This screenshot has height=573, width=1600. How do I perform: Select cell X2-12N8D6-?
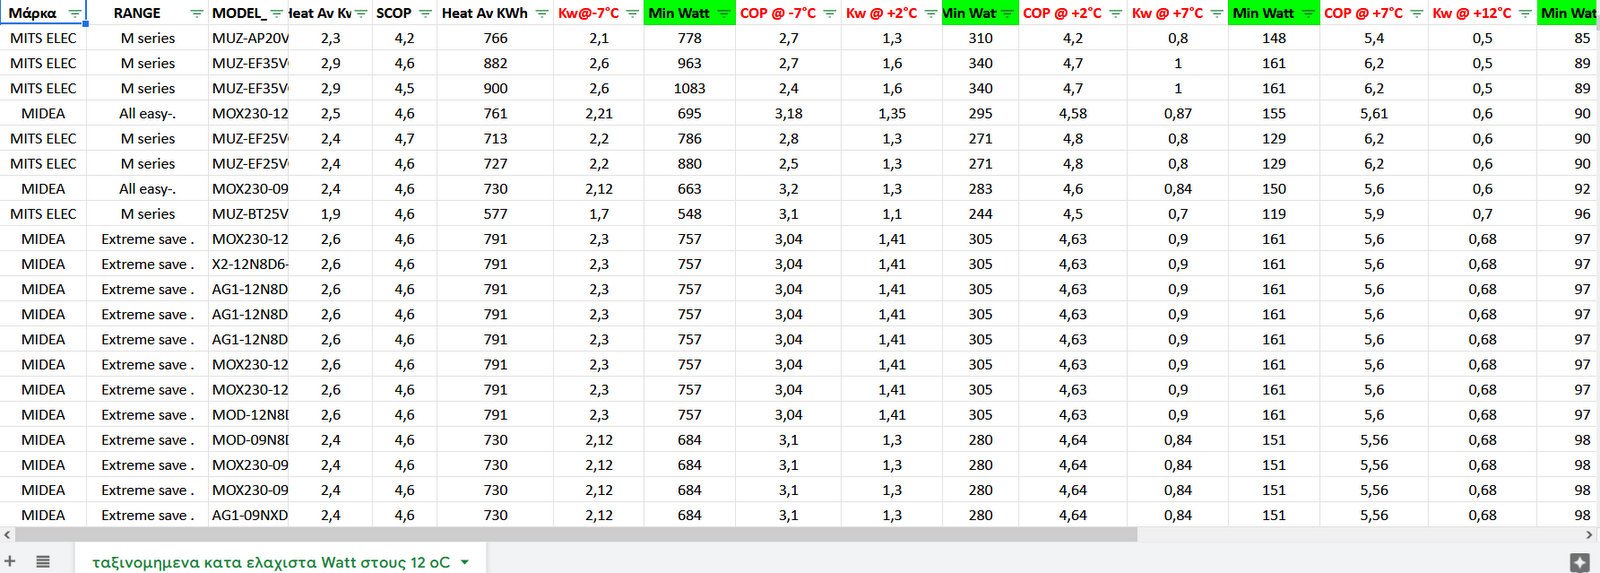pyautogui.click(x=249, y=264)
